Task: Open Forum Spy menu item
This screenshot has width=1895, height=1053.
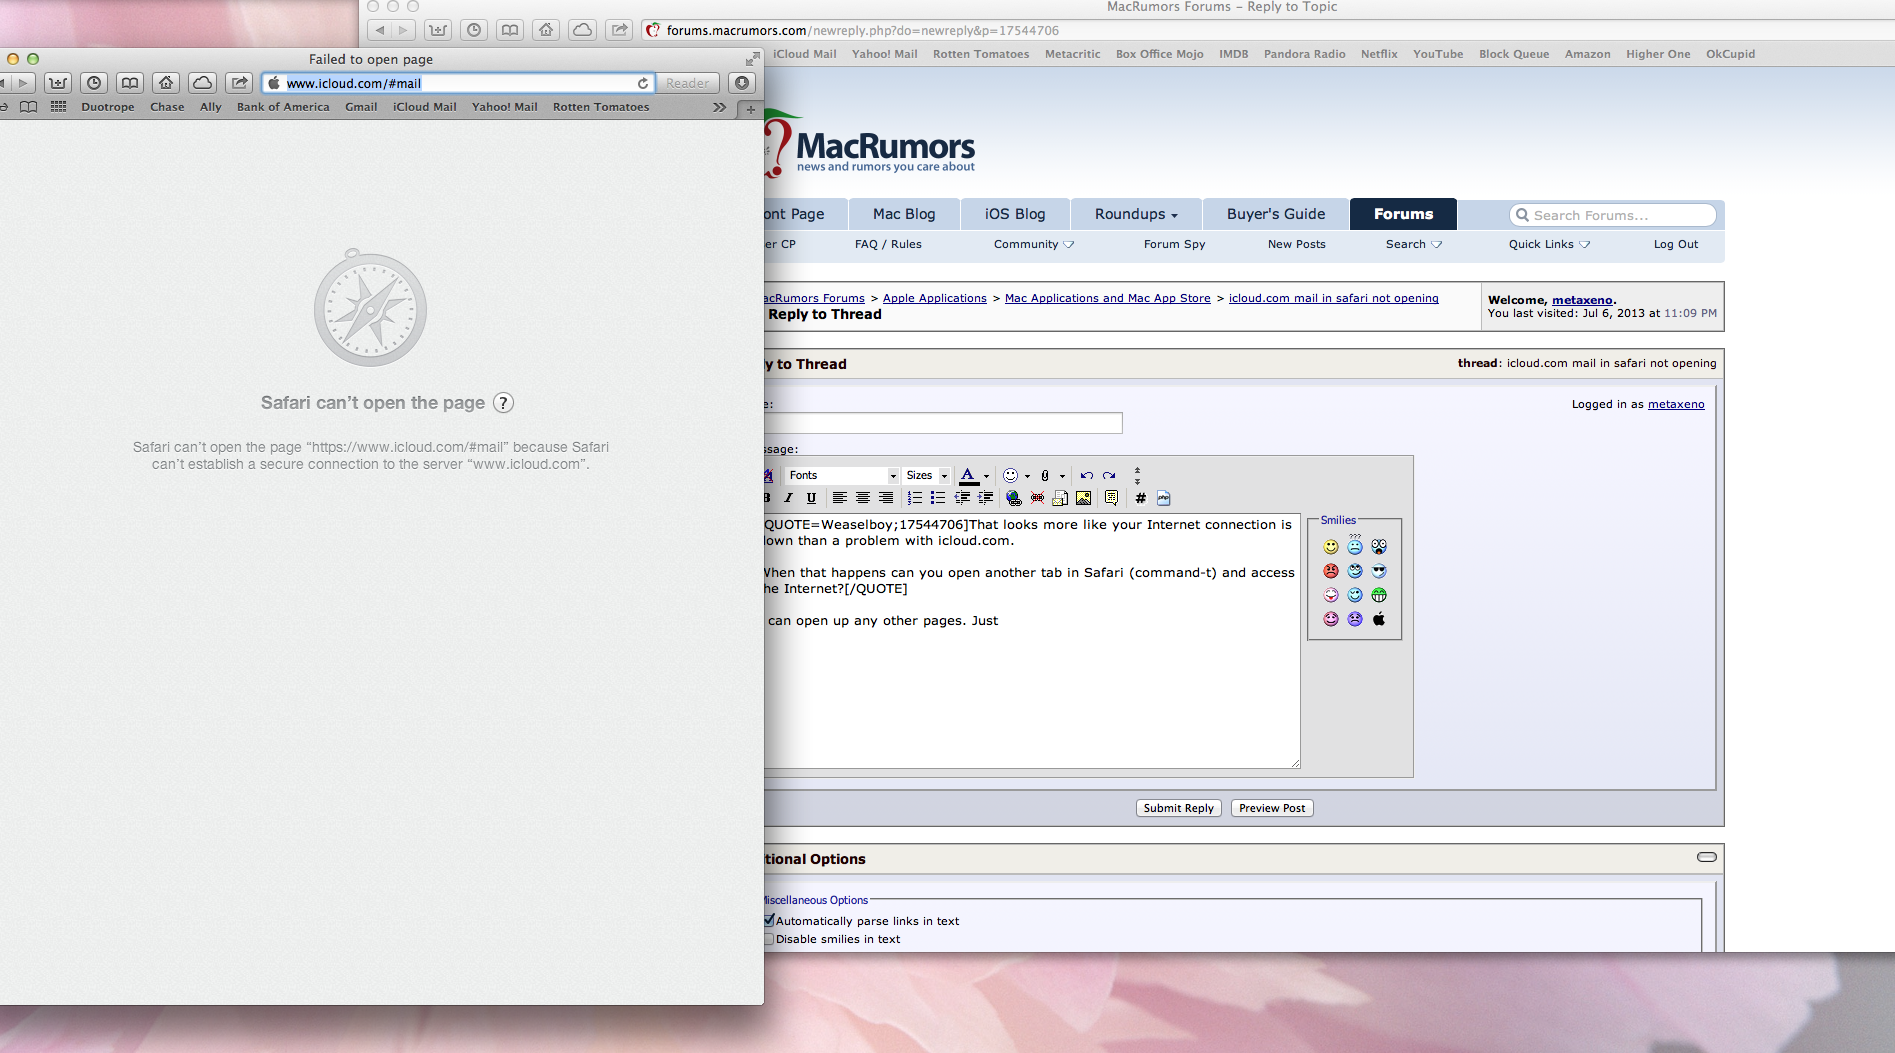Action: pos(1174,244)
